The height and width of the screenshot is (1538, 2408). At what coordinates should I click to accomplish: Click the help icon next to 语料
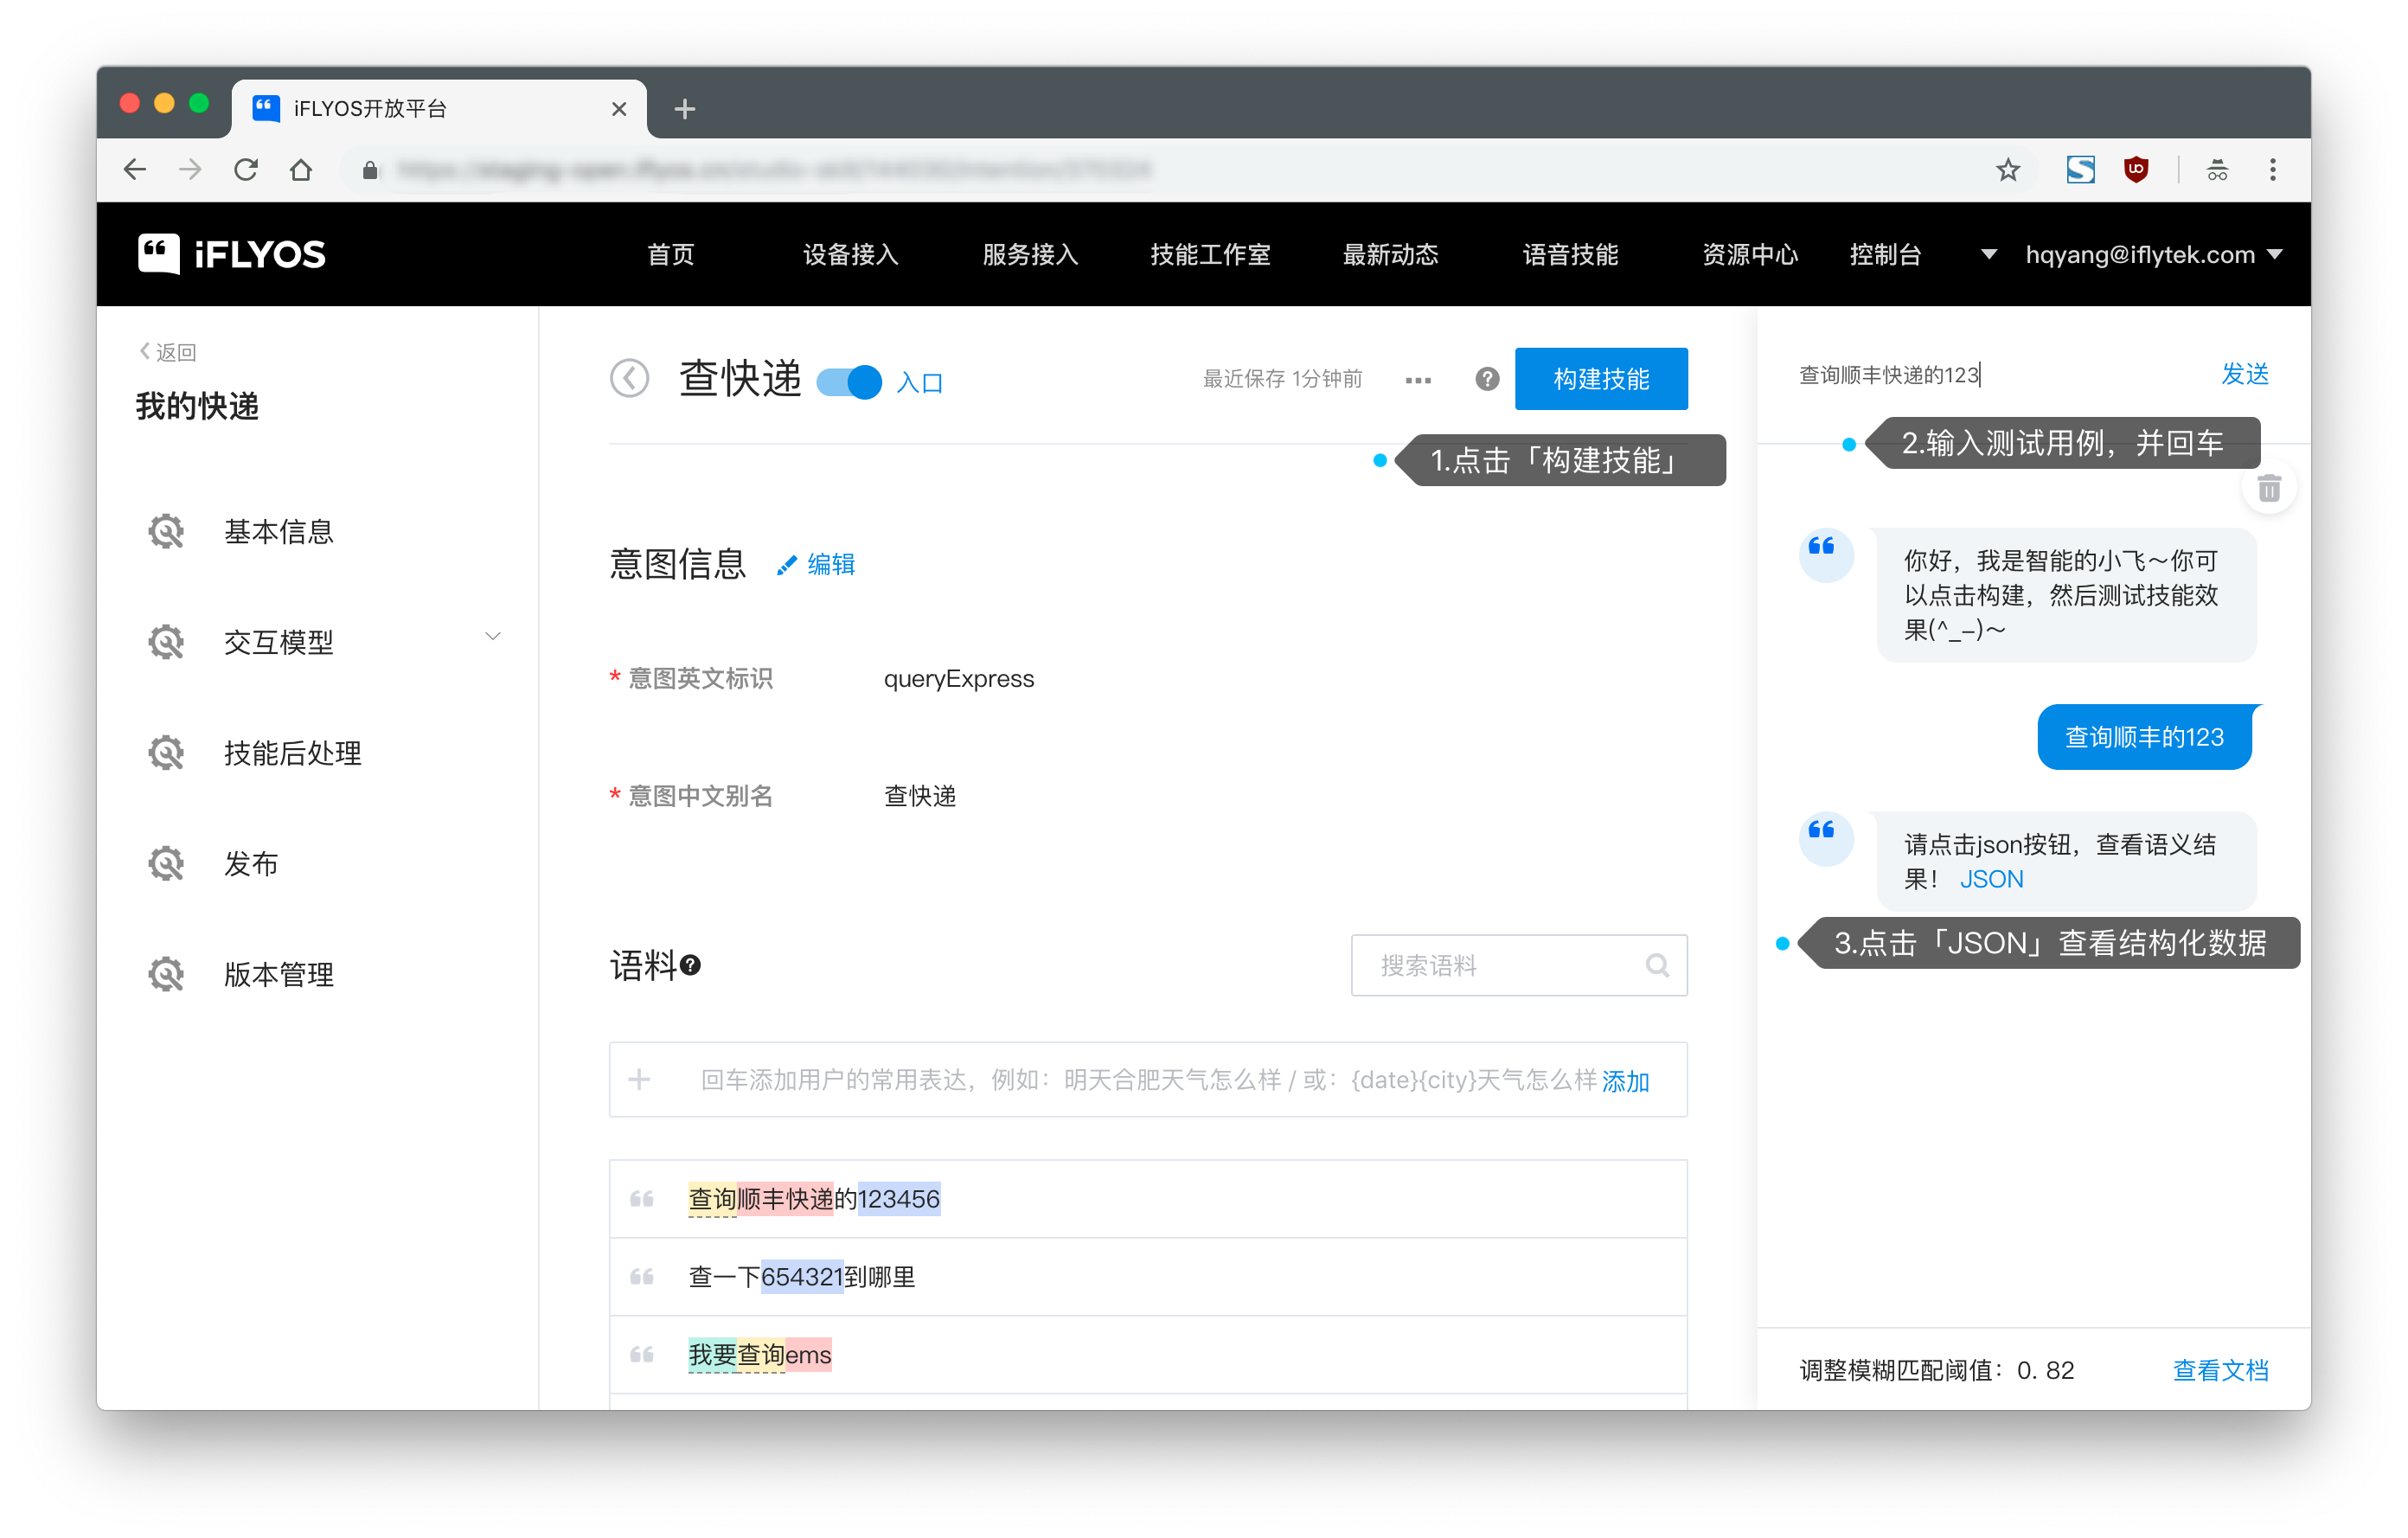pos(691,965)
